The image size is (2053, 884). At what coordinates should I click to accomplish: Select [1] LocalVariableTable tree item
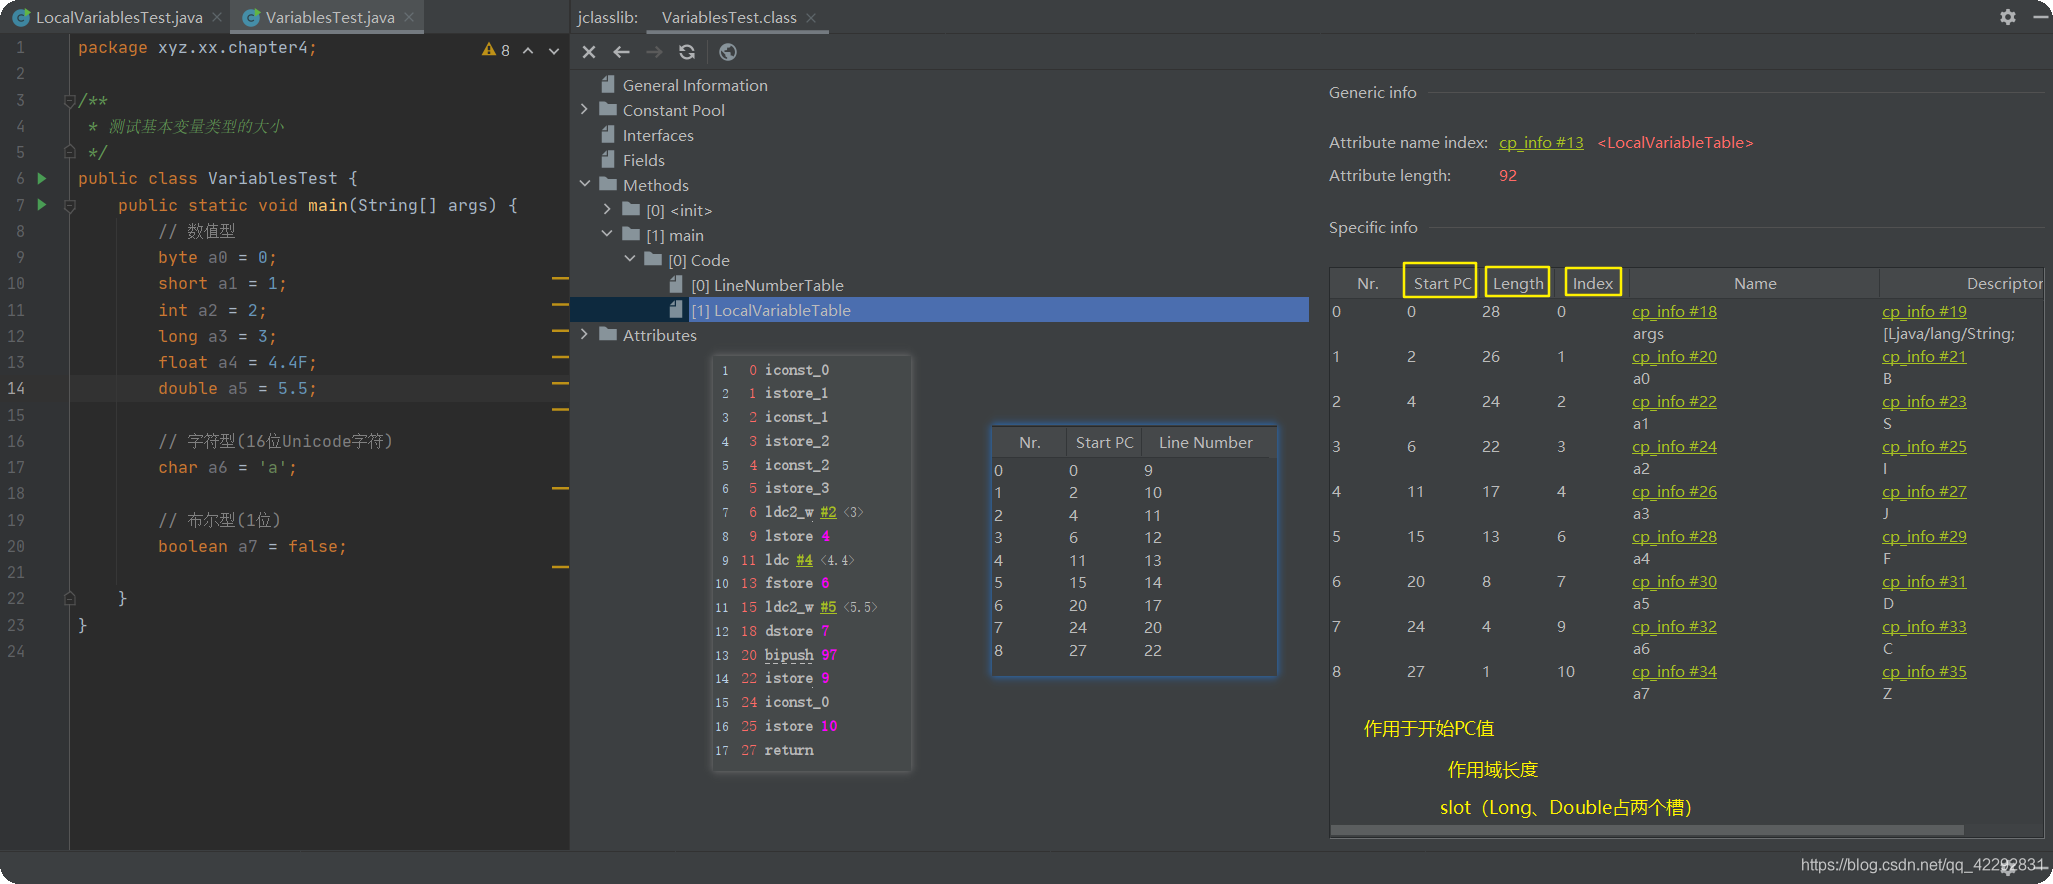tap(770, 310)
